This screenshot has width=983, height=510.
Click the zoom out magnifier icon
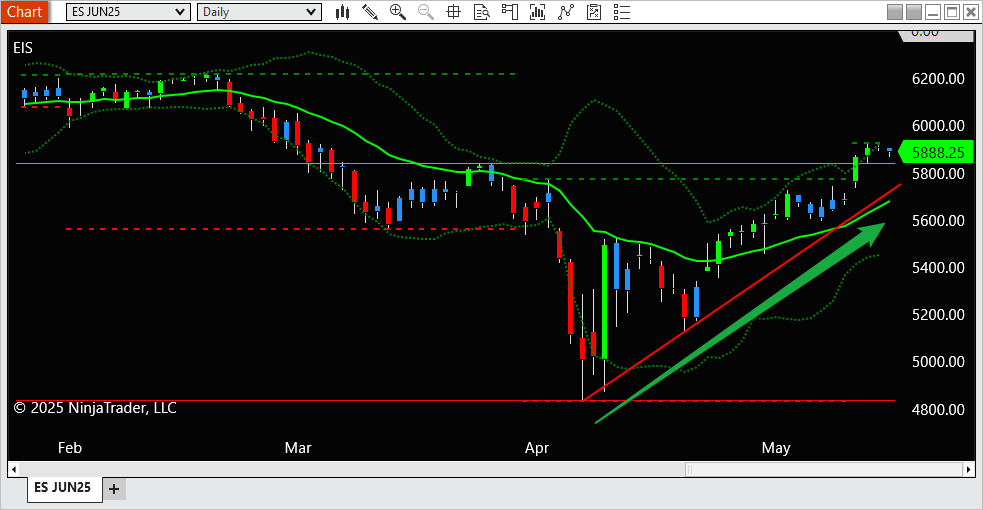click(x=426, y=12)
